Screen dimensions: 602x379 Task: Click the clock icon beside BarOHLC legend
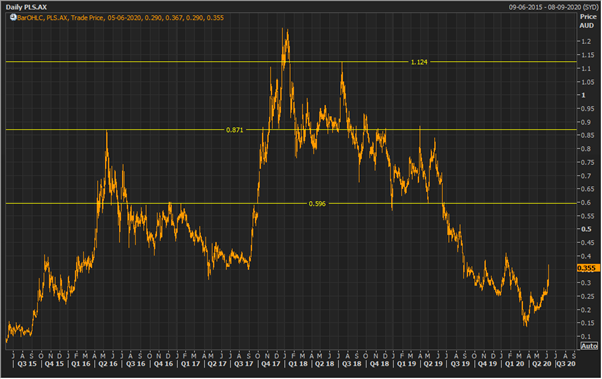coord(13,18)
